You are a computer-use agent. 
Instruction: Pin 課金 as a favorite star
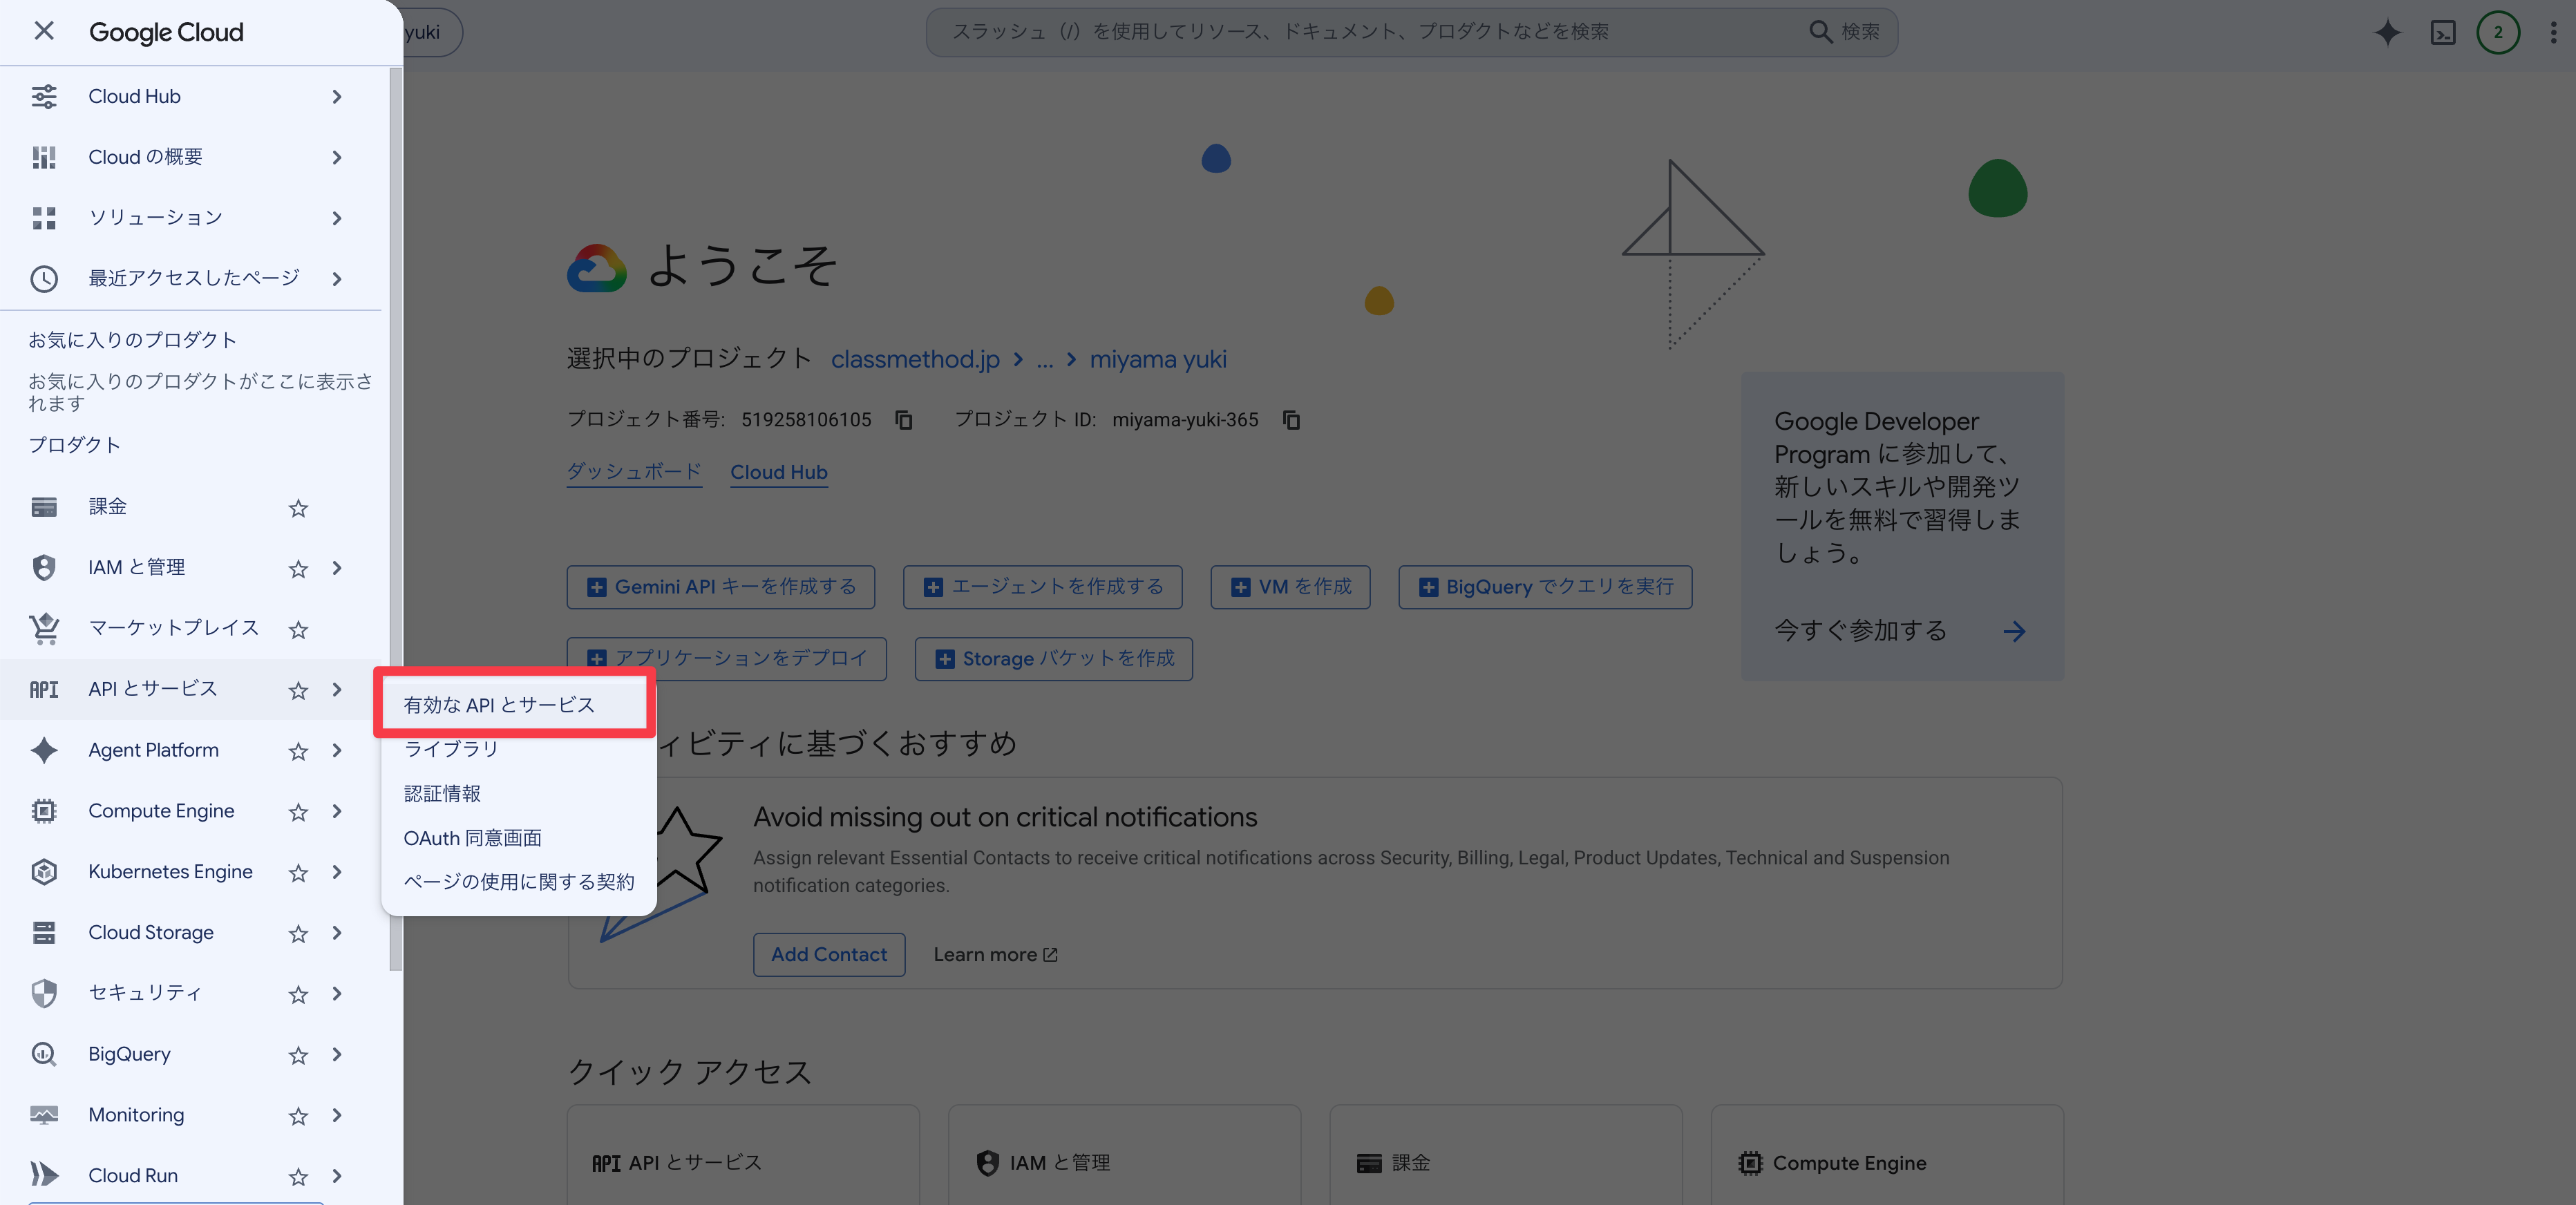tap(298, 508)
